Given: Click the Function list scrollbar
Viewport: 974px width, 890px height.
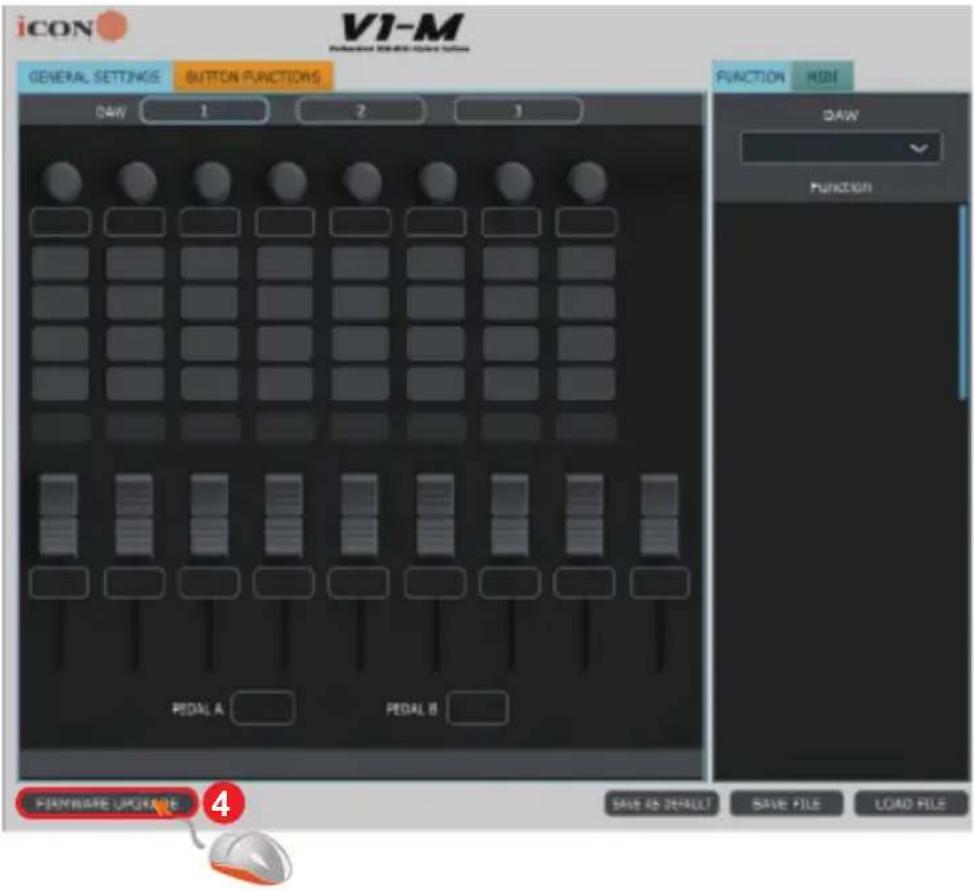Looking at the screenshot, I should [963, 302].
